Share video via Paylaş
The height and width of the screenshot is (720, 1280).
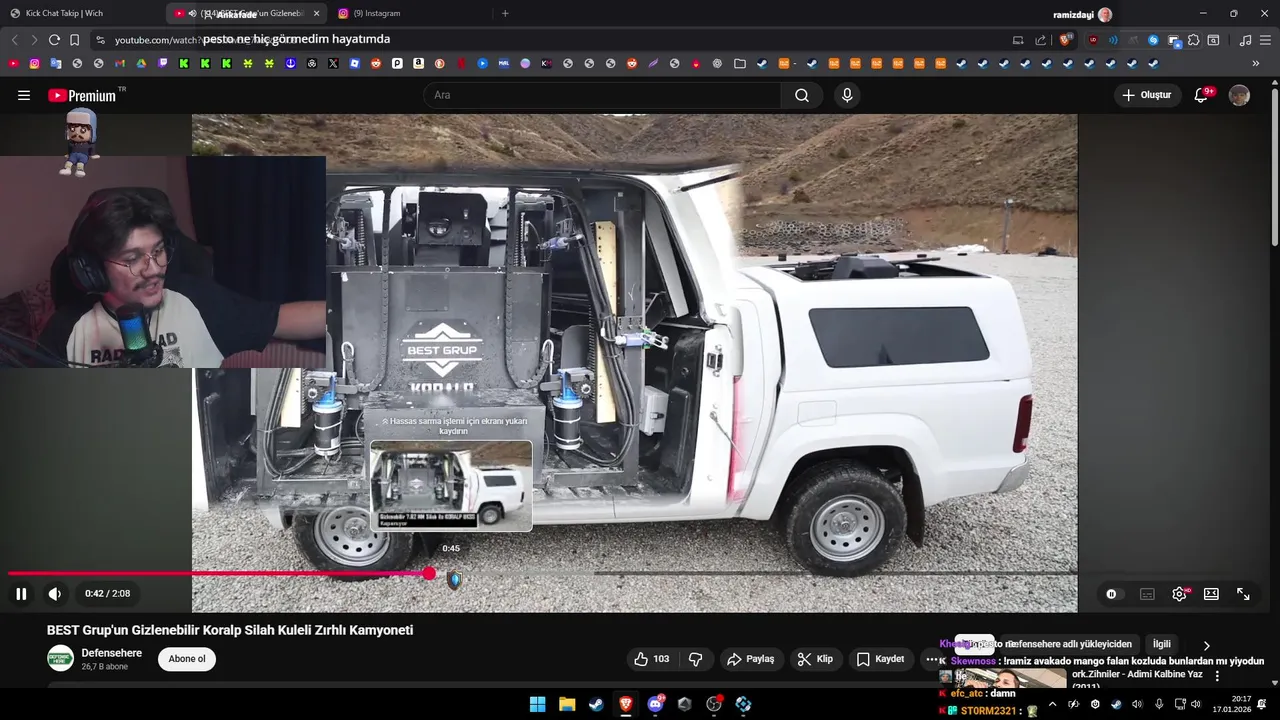tap(751, 659)
